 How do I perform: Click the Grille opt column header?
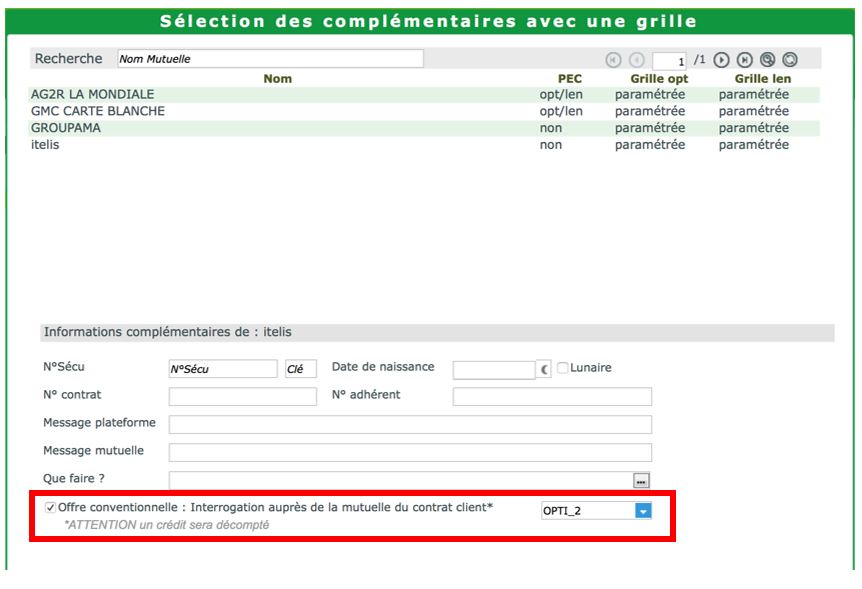(x=659, y=79)
